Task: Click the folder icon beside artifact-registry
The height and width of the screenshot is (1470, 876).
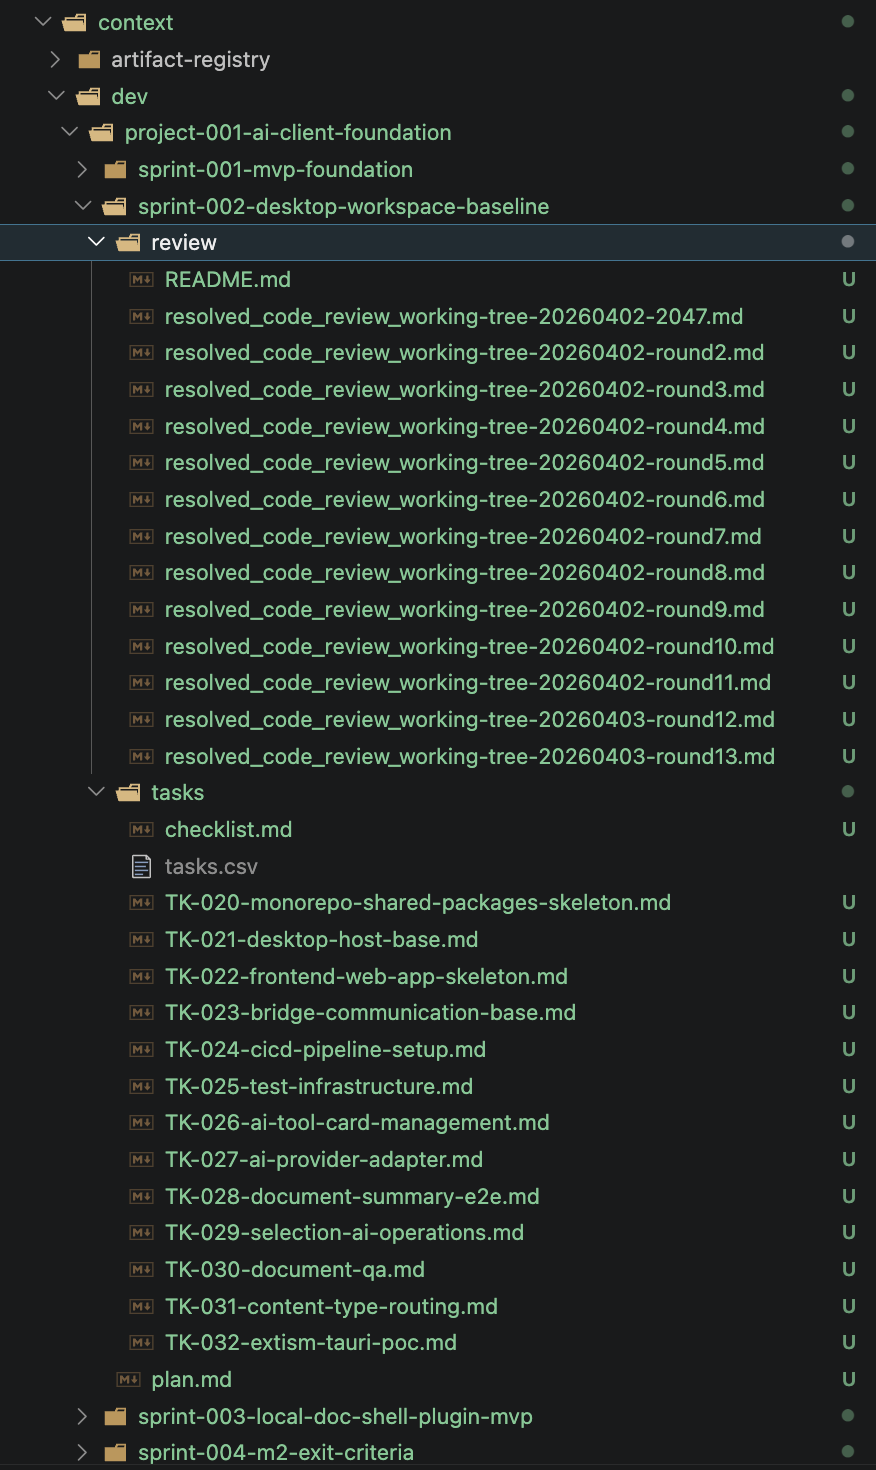Action: [x=90, y=60]
